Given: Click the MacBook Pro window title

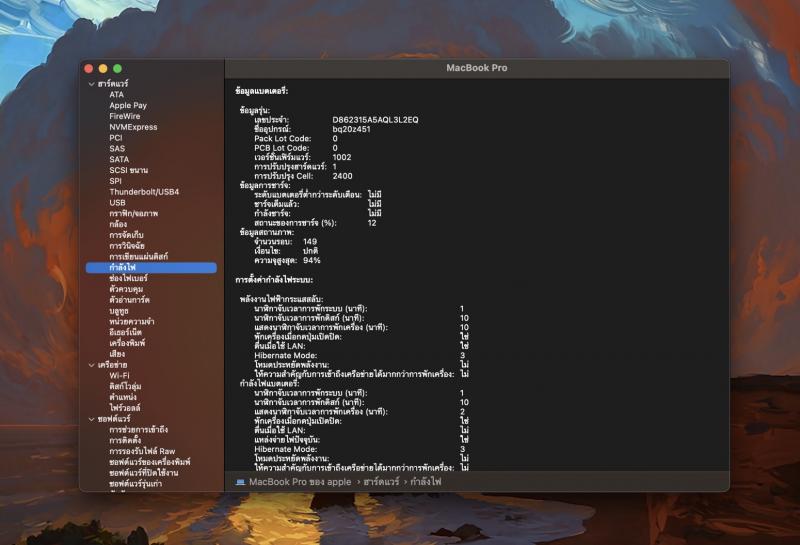Looking at the screenshot, I should [477, 68].
